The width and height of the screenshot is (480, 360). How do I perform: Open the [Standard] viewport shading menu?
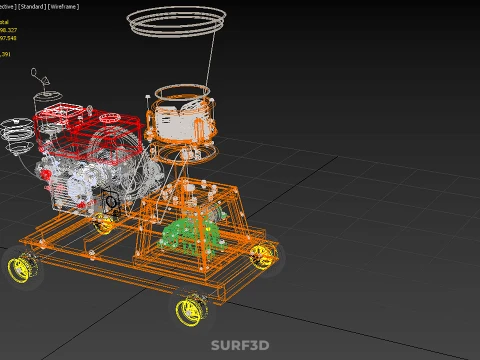[x=32, y=7]
